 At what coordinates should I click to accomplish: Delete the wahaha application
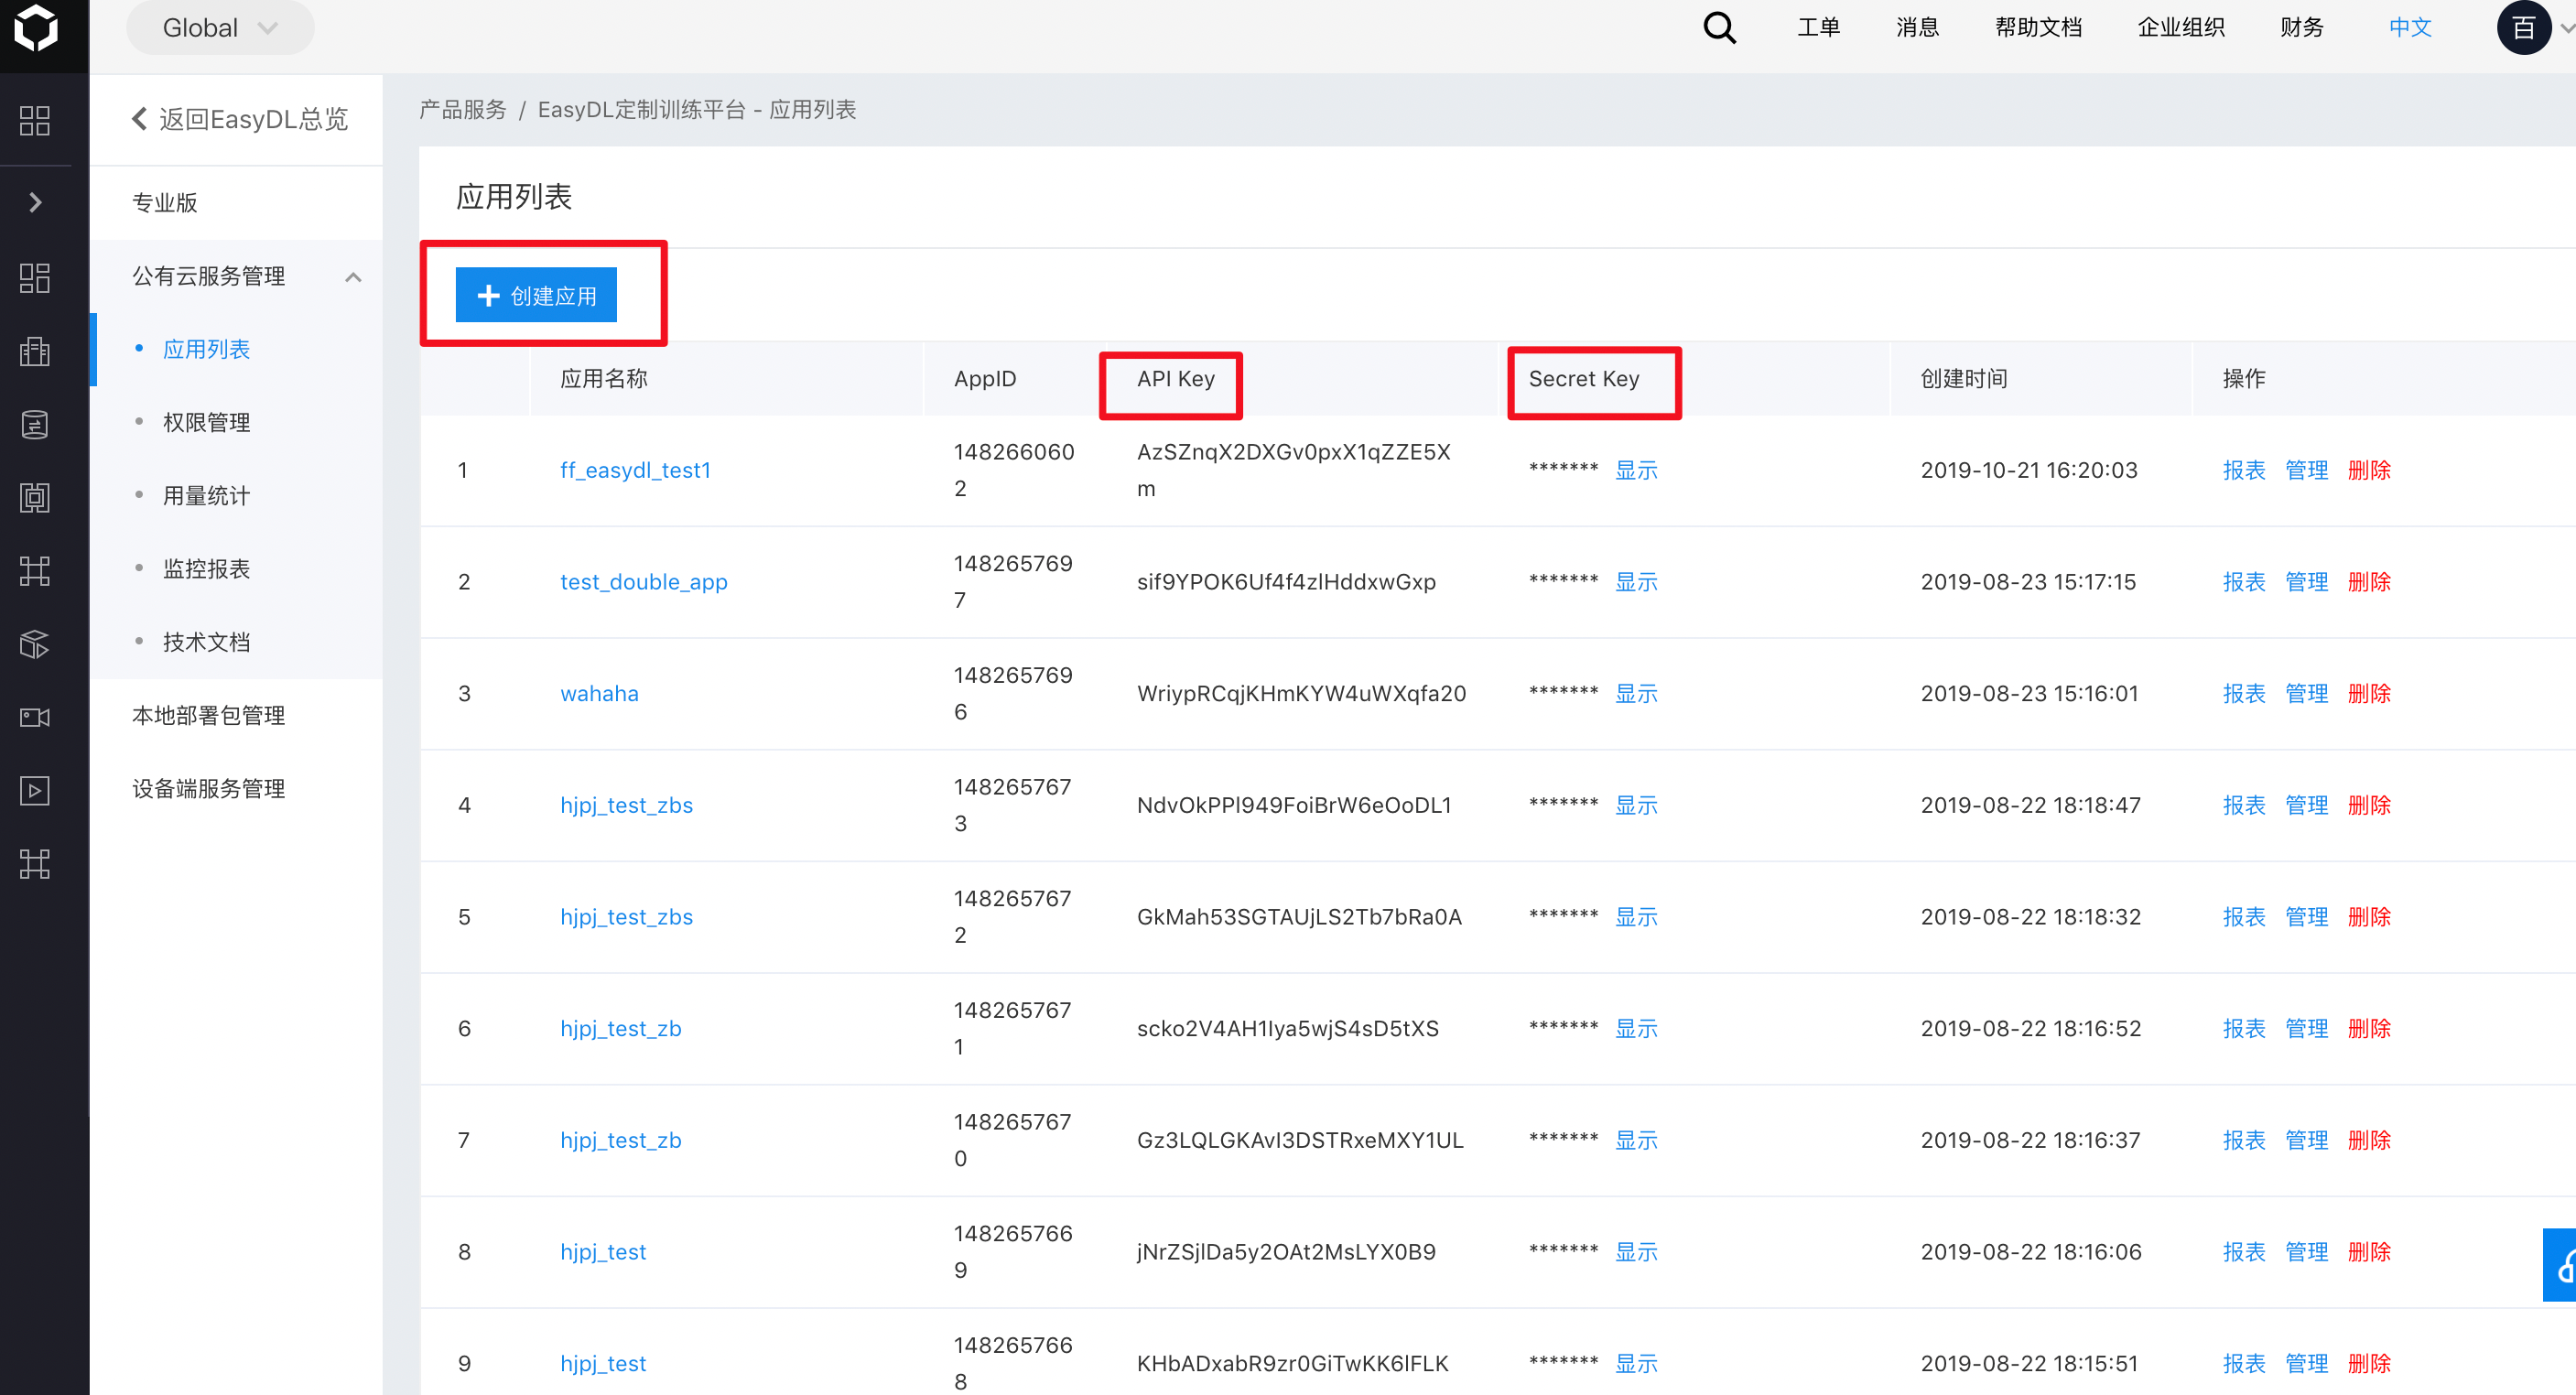2368,693
